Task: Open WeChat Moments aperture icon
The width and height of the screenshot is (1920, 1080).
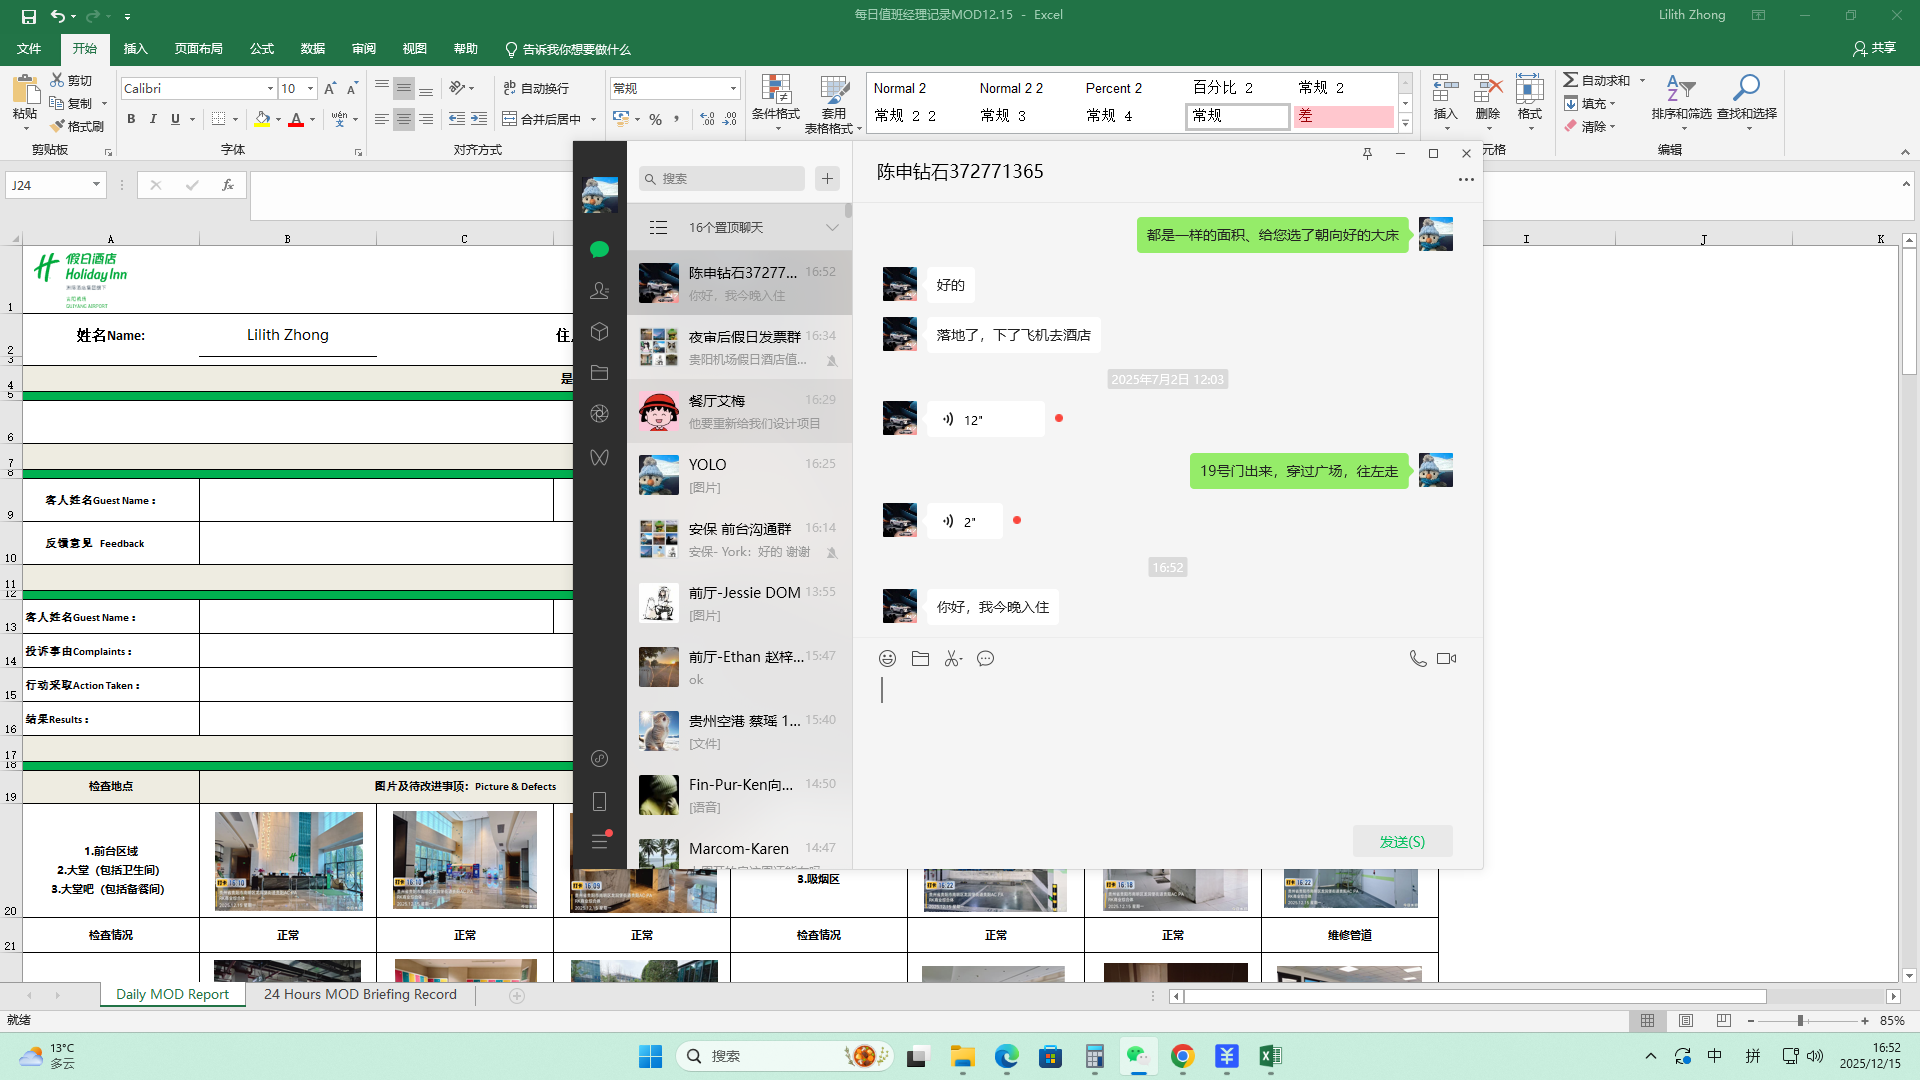Action: 599,413
